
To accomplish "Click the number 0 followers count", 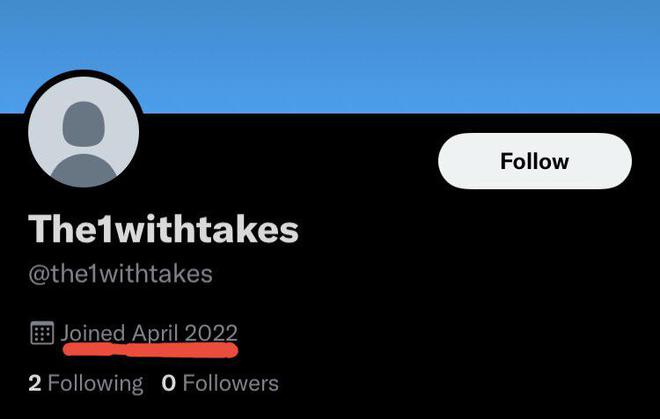I will [x=168, y=384].
